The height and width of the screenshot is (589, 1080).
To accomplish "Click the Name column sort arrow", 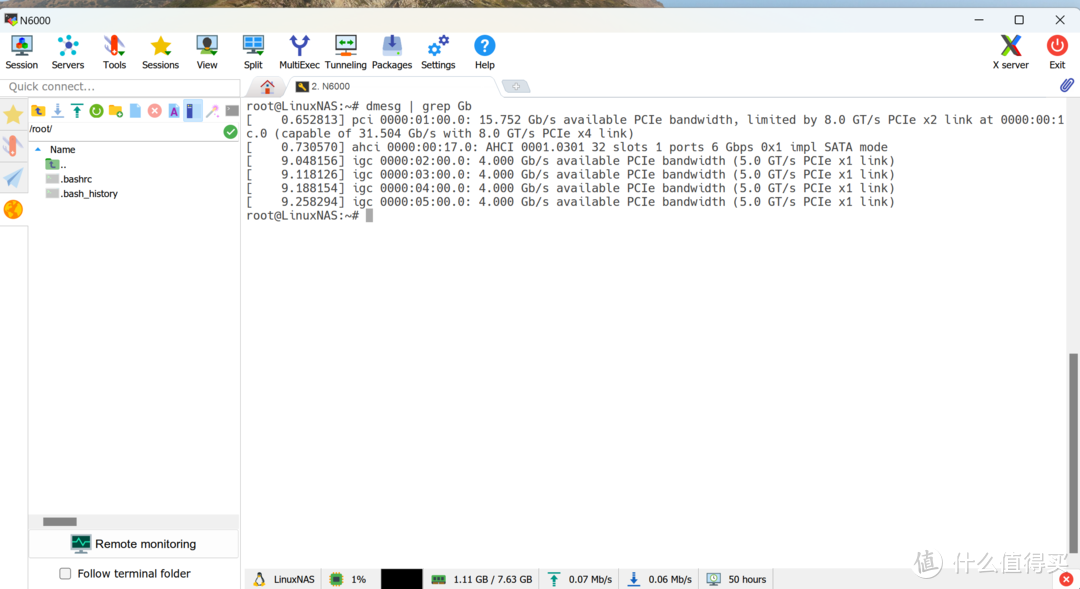I will click(38, 148).
